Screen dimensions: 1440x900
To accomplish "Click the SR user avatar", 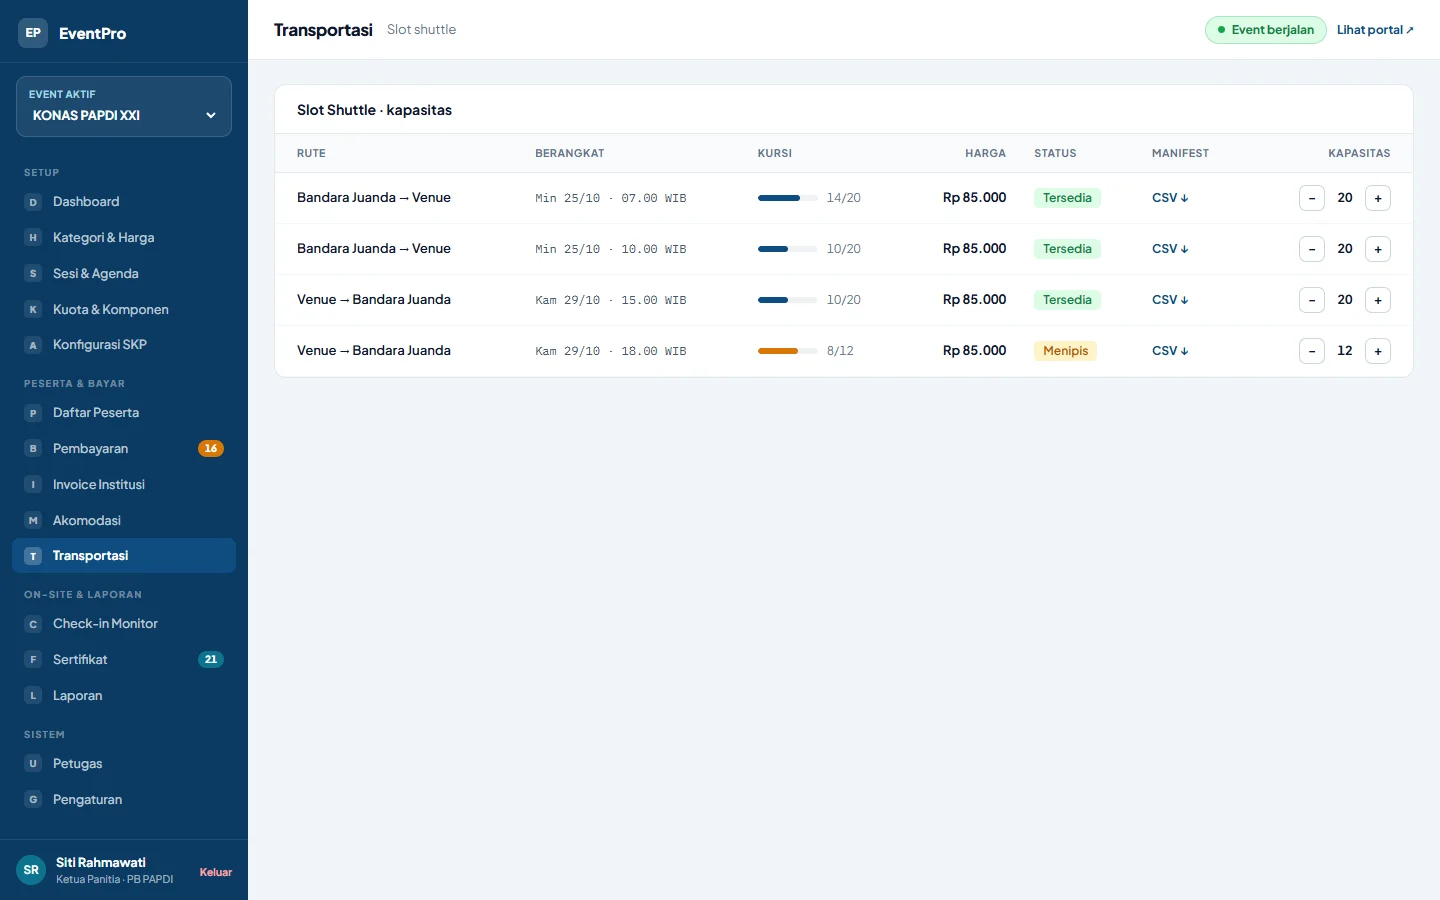I will point(31,870).
